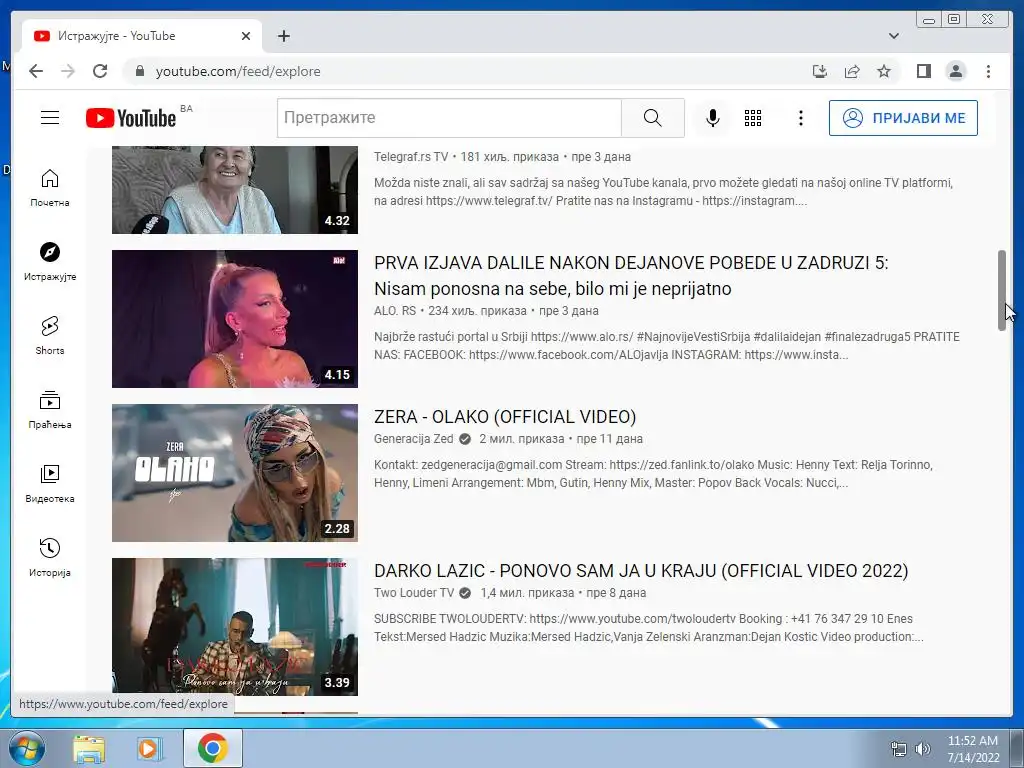This screenshot has height=768, width=1024.
Task: Click the network tray icon
Action: [899, 749]
